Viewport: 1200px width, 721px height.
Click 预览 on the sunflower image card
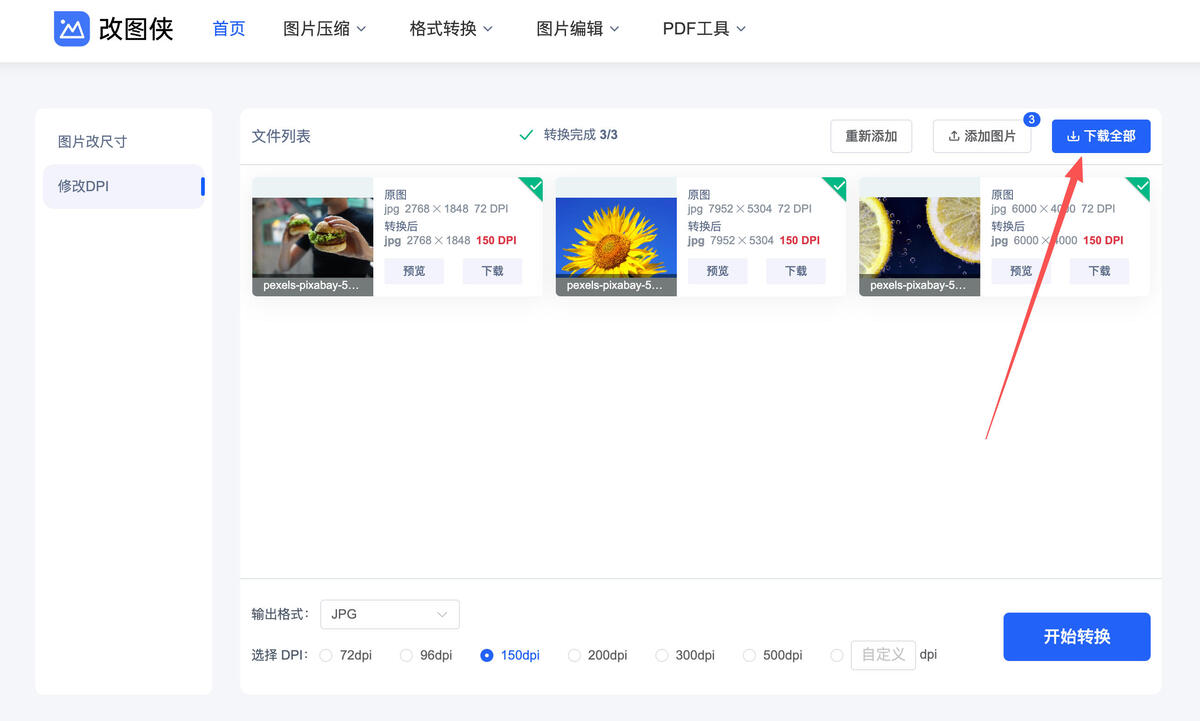coord(717,270)
